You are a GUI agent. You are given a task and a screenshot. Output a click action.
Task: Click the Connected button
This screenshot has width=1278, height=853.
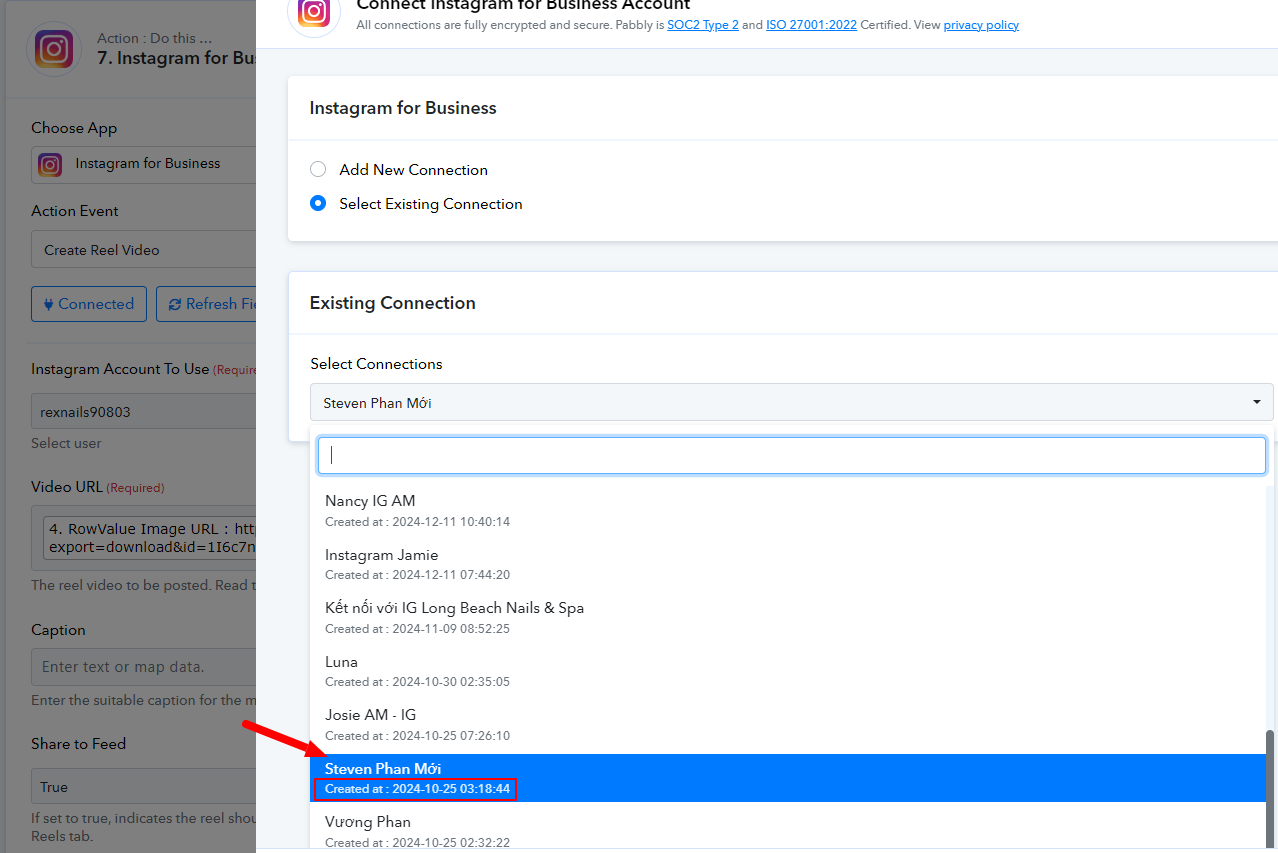(x=89, y=304)
